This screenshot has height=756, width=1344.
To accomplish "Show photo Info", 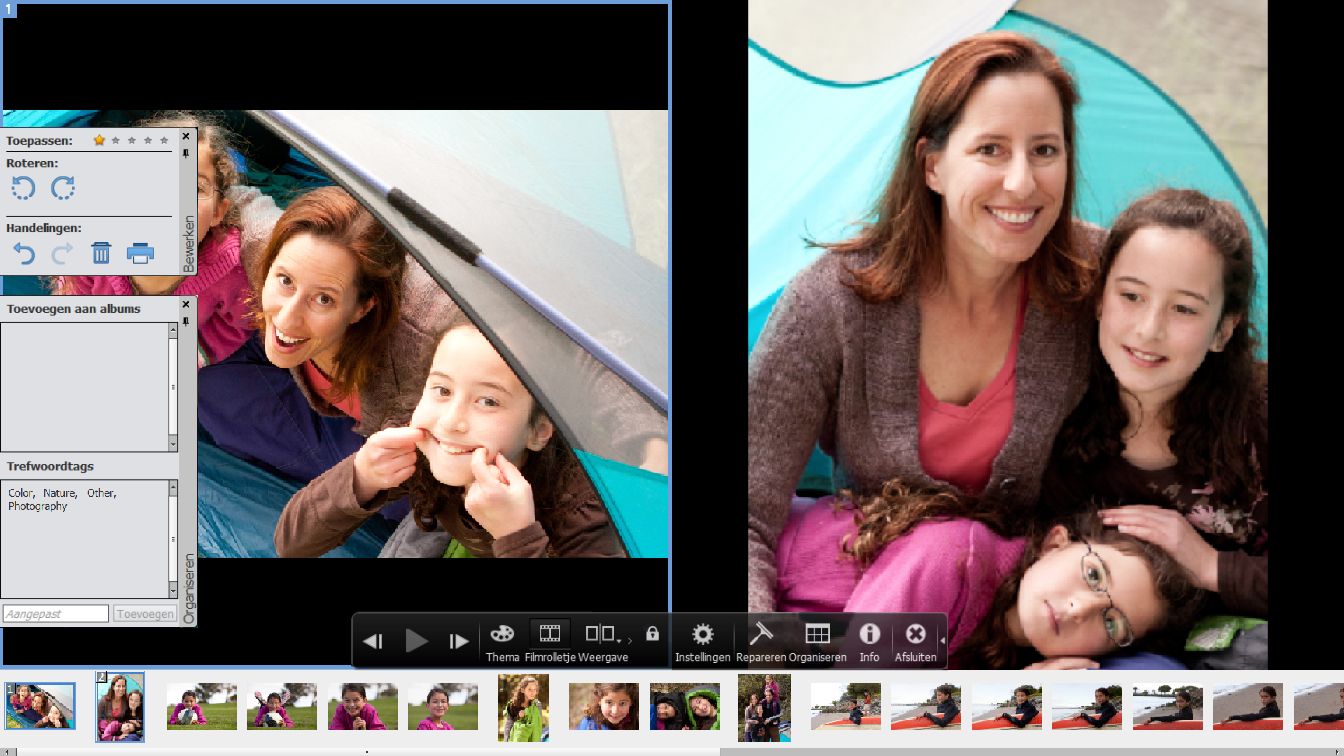I will 870,641.
